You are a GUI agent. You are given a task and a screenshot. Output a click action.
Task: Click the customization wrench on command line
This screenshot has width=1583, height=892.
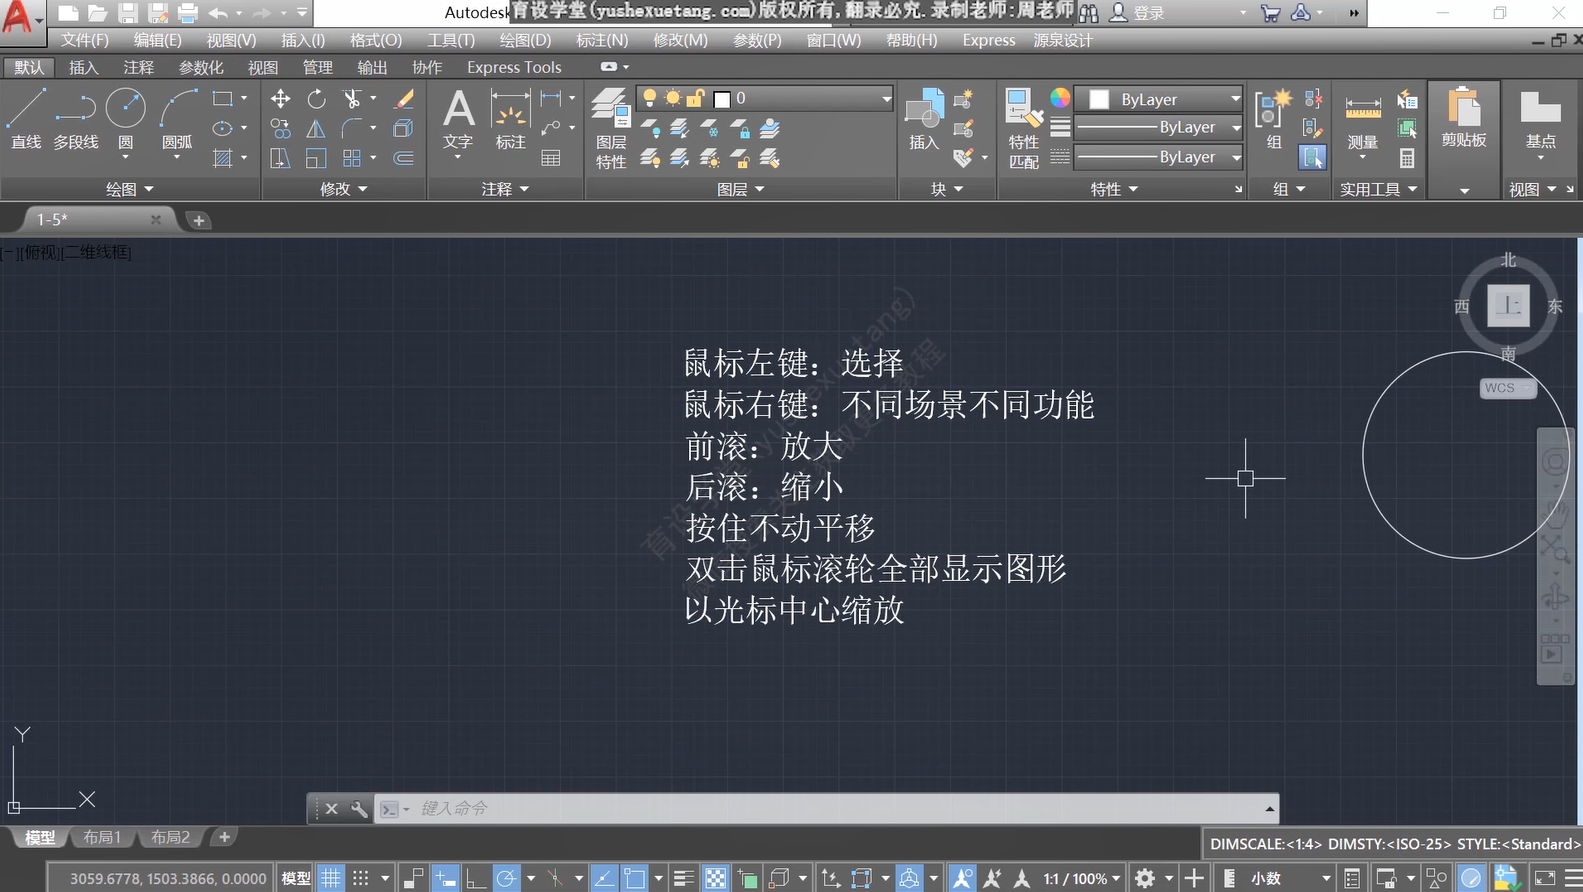click(x=358, y=808)
